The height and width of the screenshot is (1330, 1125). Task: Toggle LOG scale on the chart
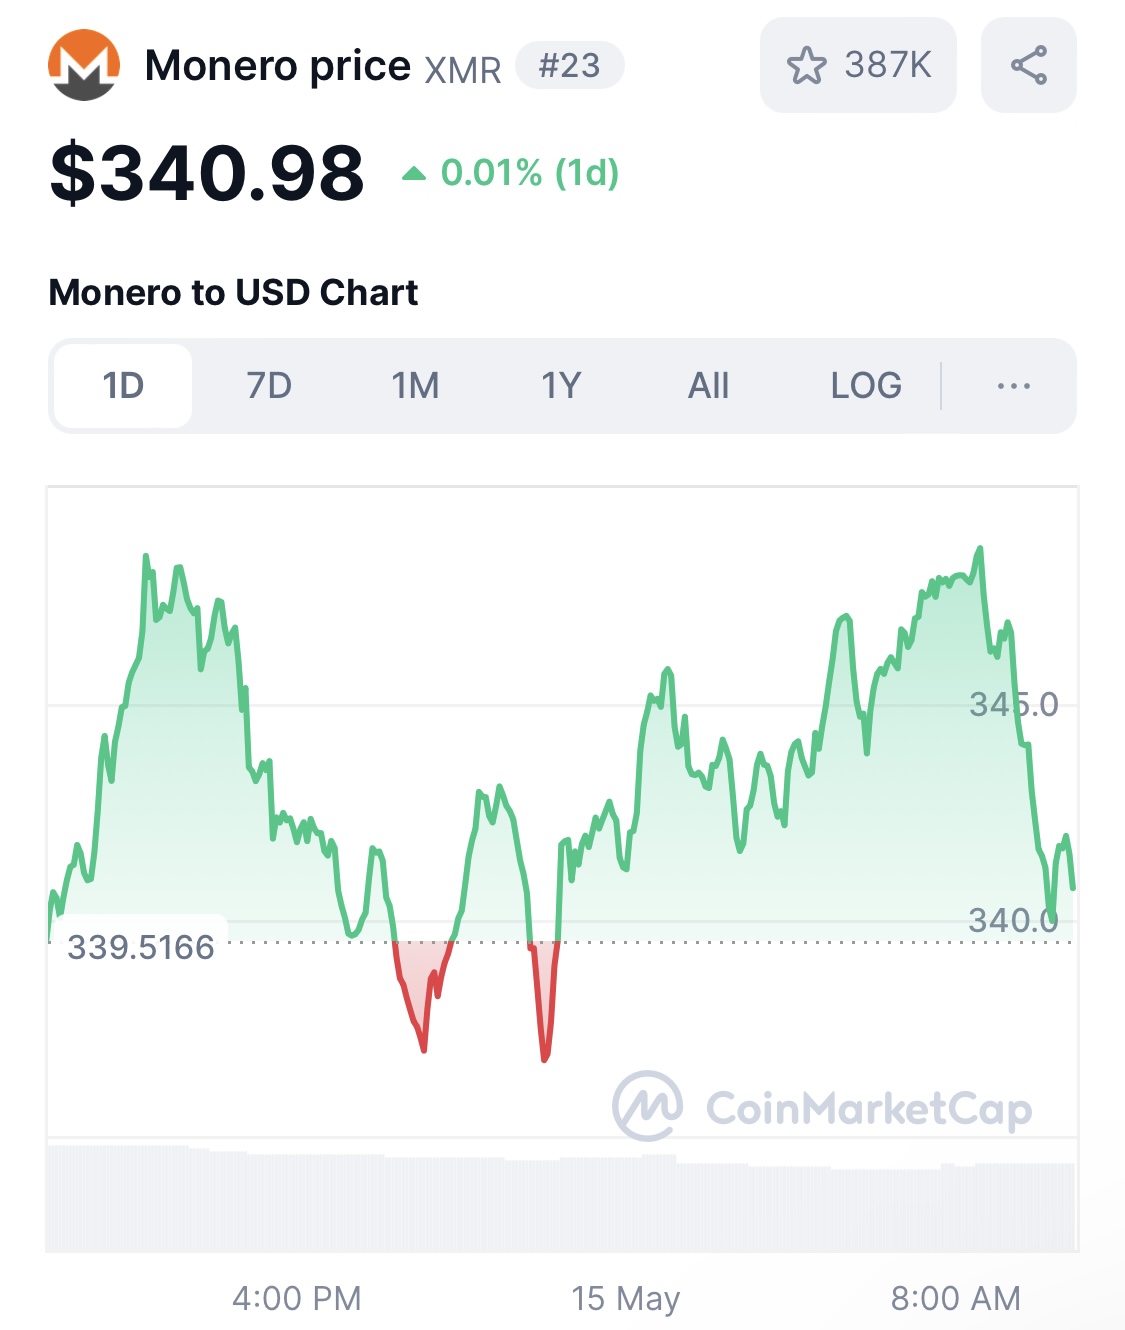pyautogui.click(x=866, y=386)
